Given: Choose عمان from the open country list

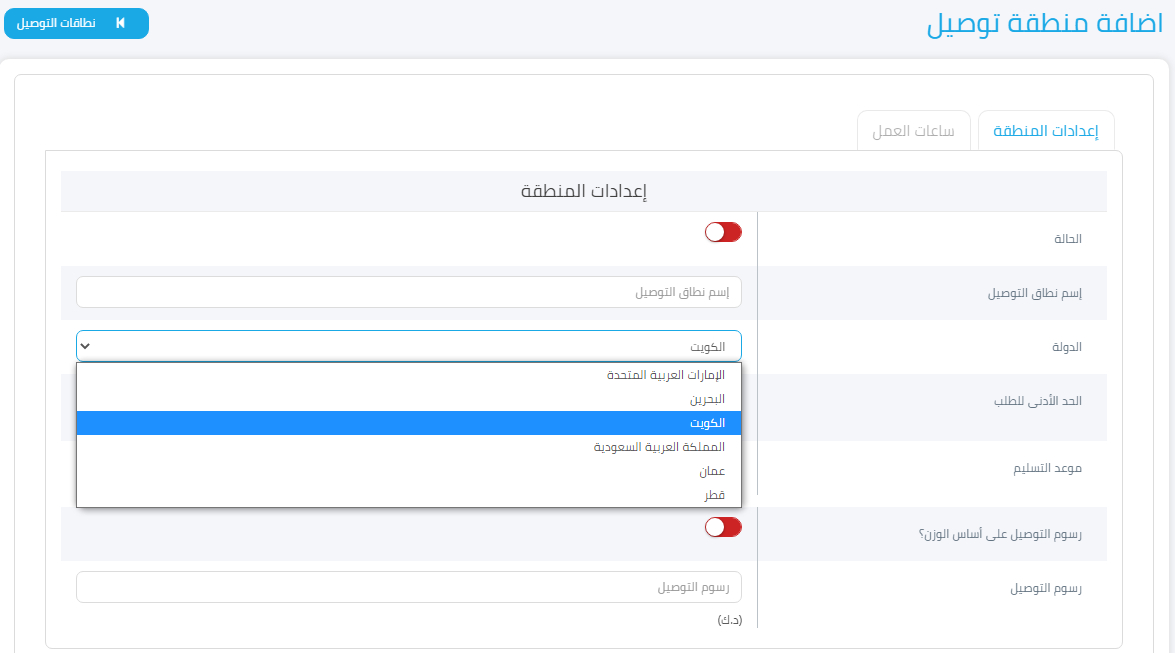Looking at the screenshot, I should tap(408, 470).
